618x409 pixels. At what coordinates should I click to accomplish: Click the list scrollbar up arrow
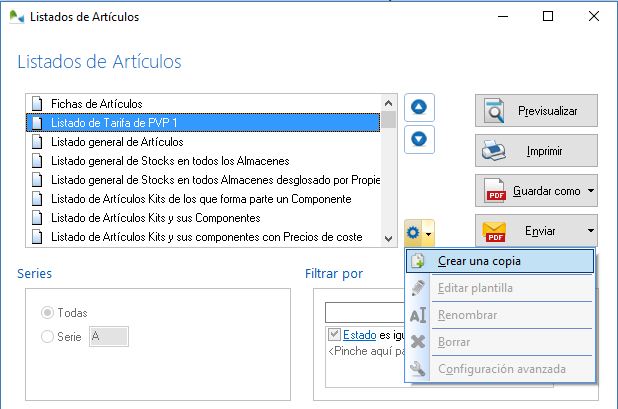coord(389,103)
